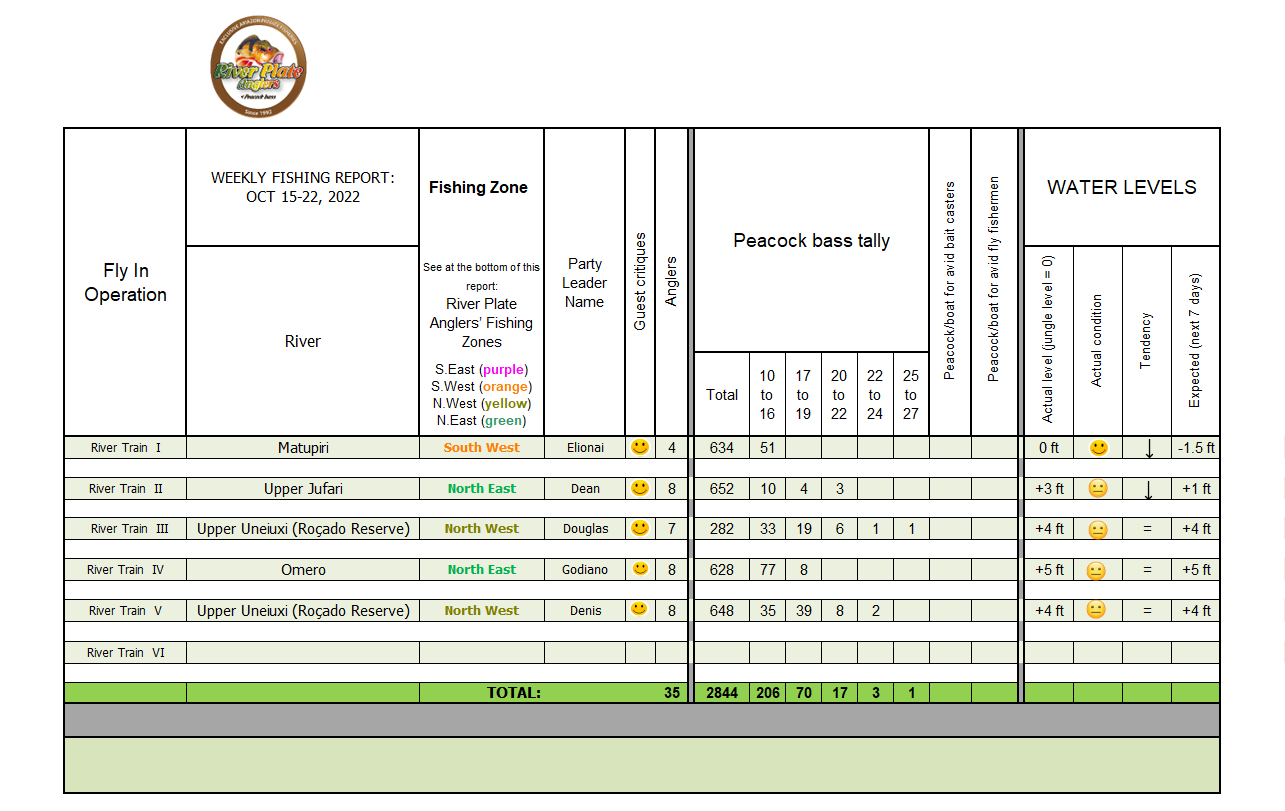Click guest critique smiley in Douglas row
Image resolution: width=1285 pixels, height=811 pixels.
pos(640,528)
